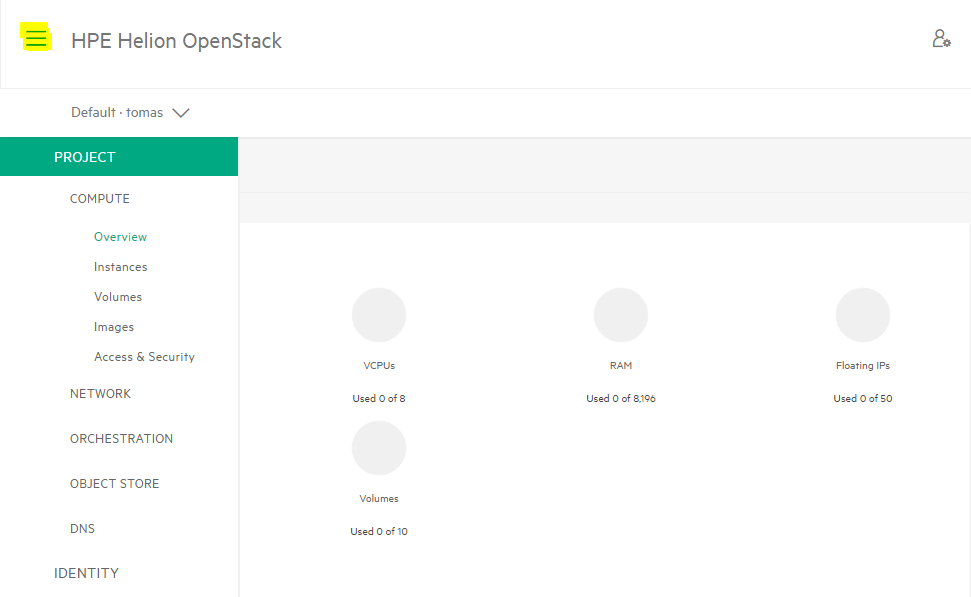Open the Overview page link

tap(120, 237)
